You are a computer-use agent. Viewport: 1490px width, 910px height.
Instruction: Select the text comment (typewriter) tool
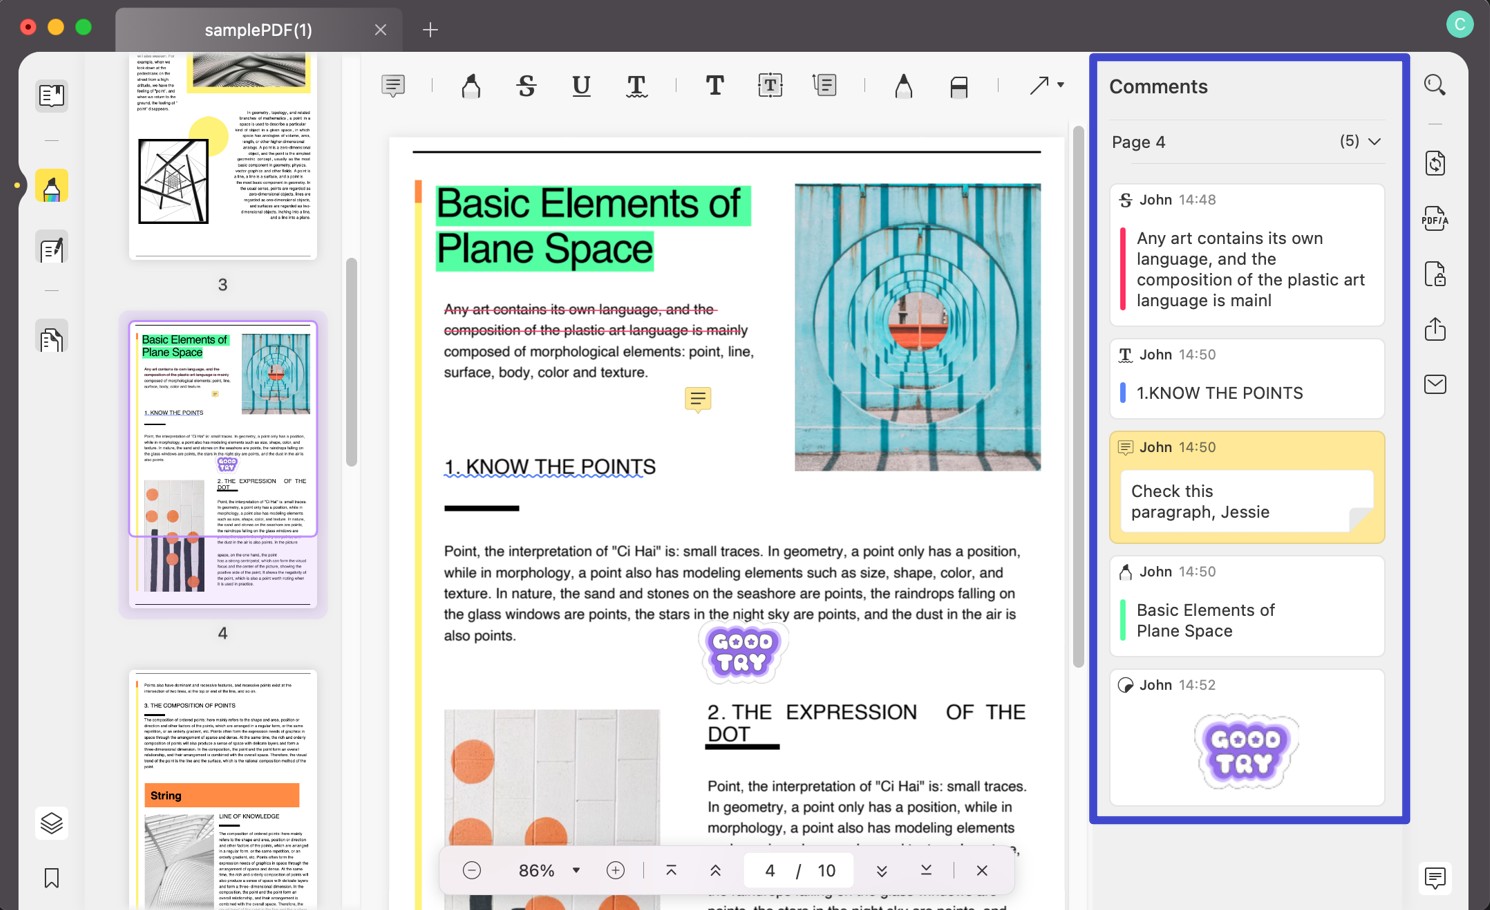tap(714, 86)
